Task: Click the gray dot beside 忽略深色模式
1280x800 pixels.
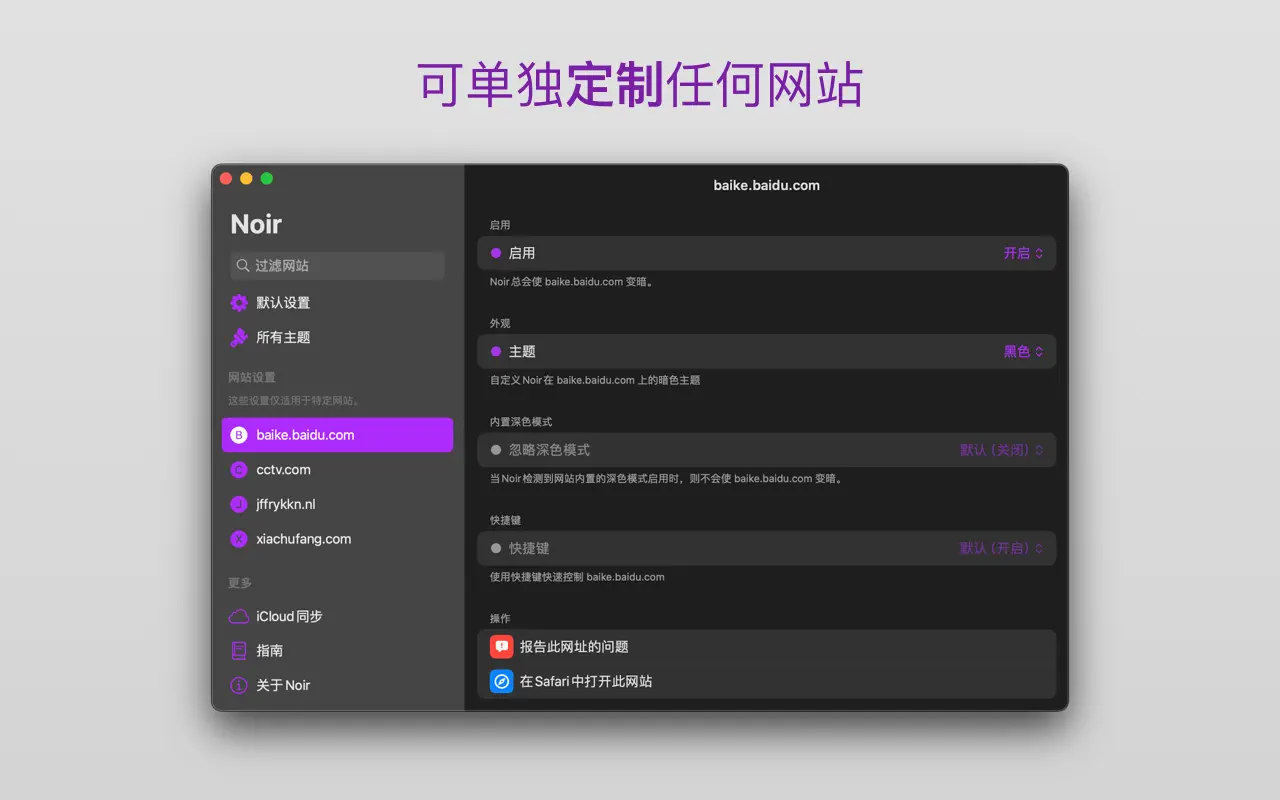Action: click(496, 450)
